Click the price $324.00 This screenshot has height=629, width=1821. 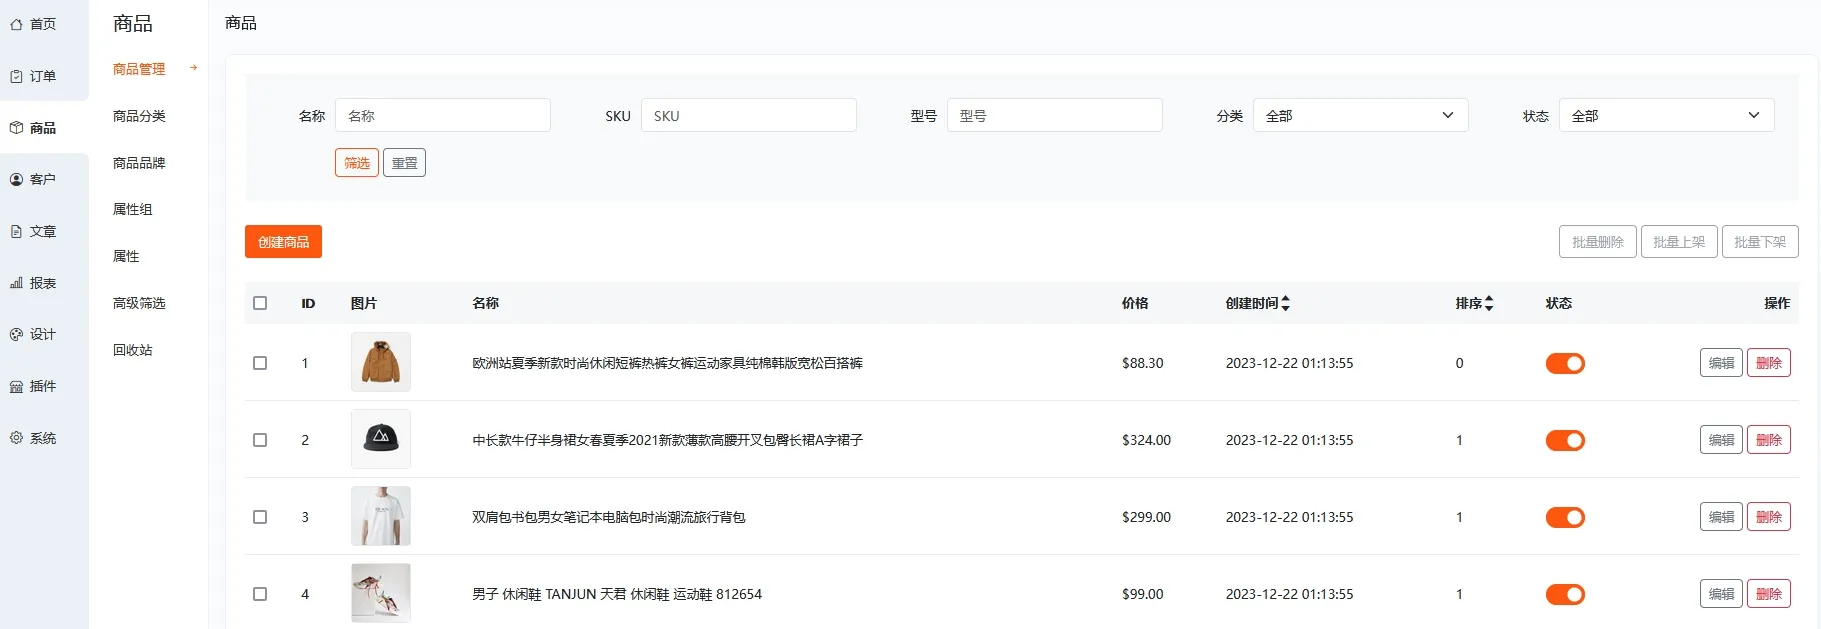coord(1146,440)
